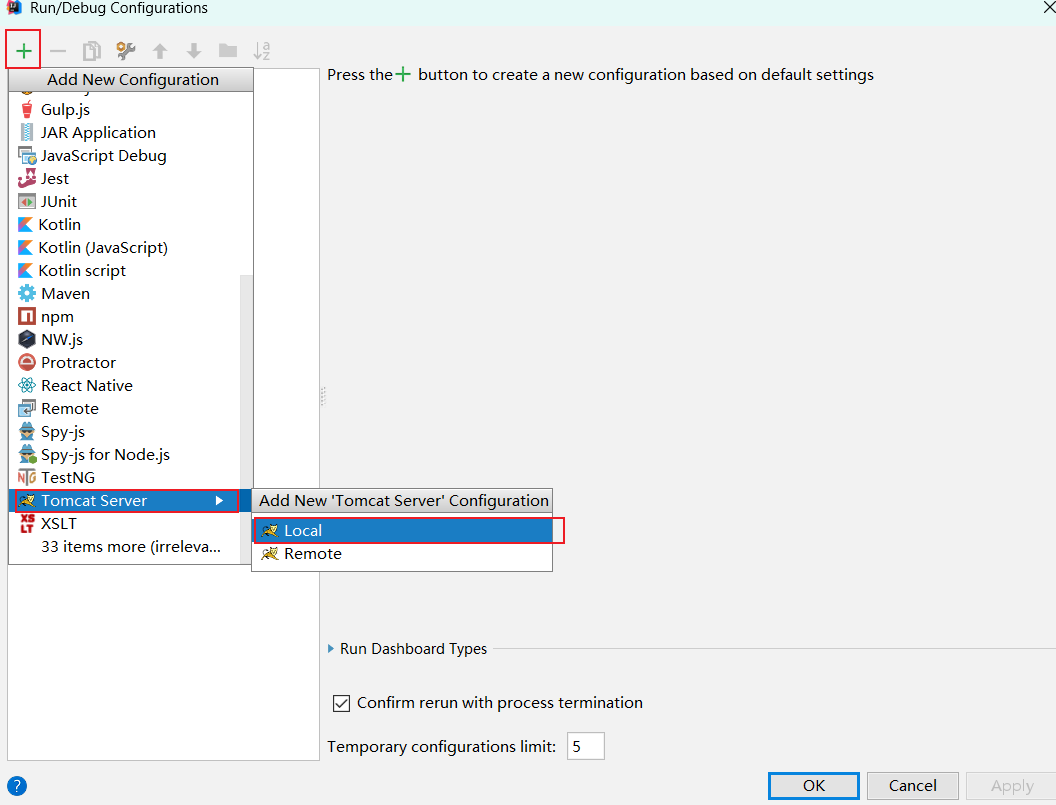
Task: Click the Move Up arrow icon
Action: pyautogui.click(x=160, y=51)
